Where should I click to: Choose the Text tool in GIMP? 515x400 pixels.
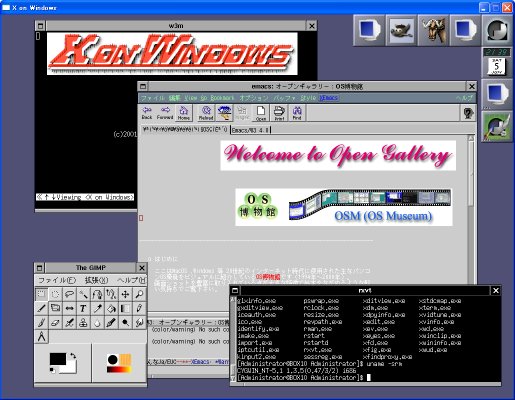click(83, 308)
